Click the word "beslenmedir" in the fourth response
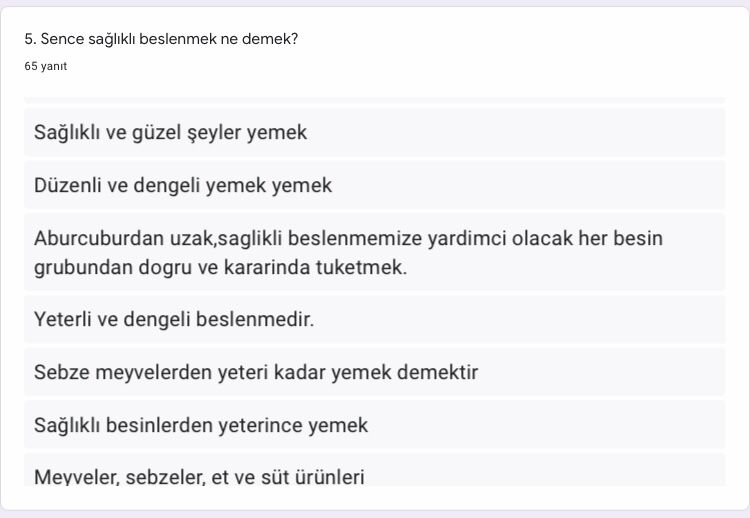This screenshot has width=750, height=518. click(257, 319)
